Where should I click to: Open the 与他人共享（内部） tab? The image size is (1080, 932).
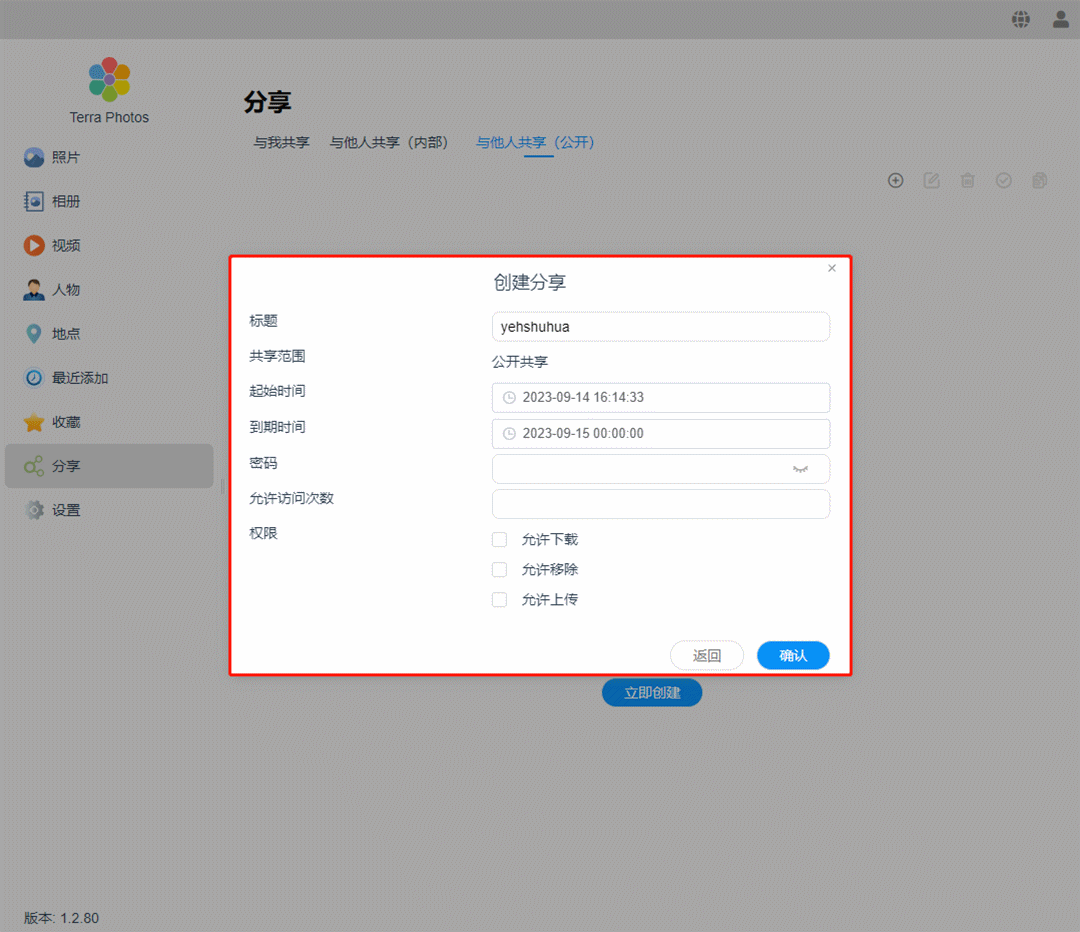click(x=389, y=143)
